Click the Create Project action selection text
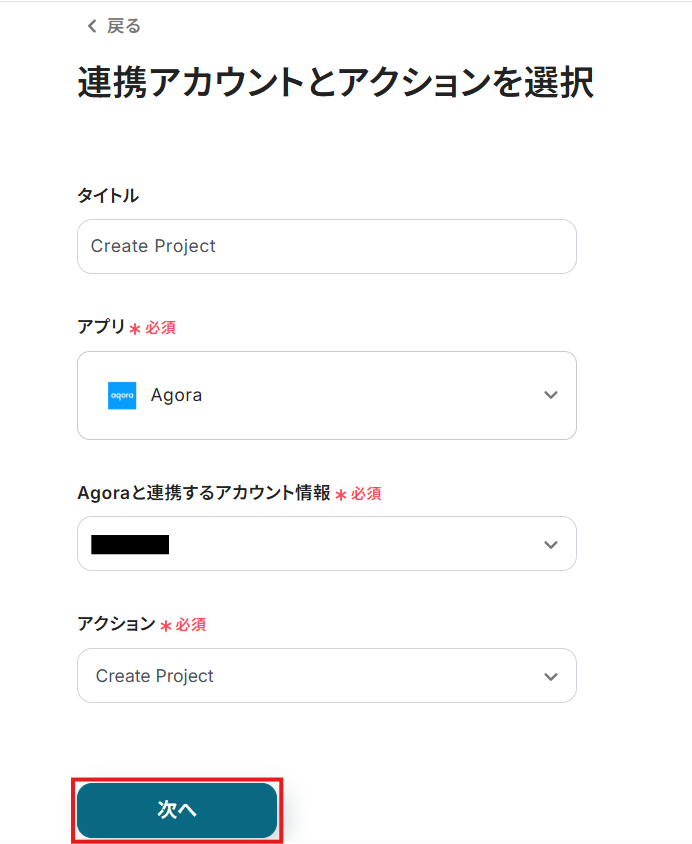The height and width of the screenshot is (844, 692). pyautogui.click(x=155, y=676)
